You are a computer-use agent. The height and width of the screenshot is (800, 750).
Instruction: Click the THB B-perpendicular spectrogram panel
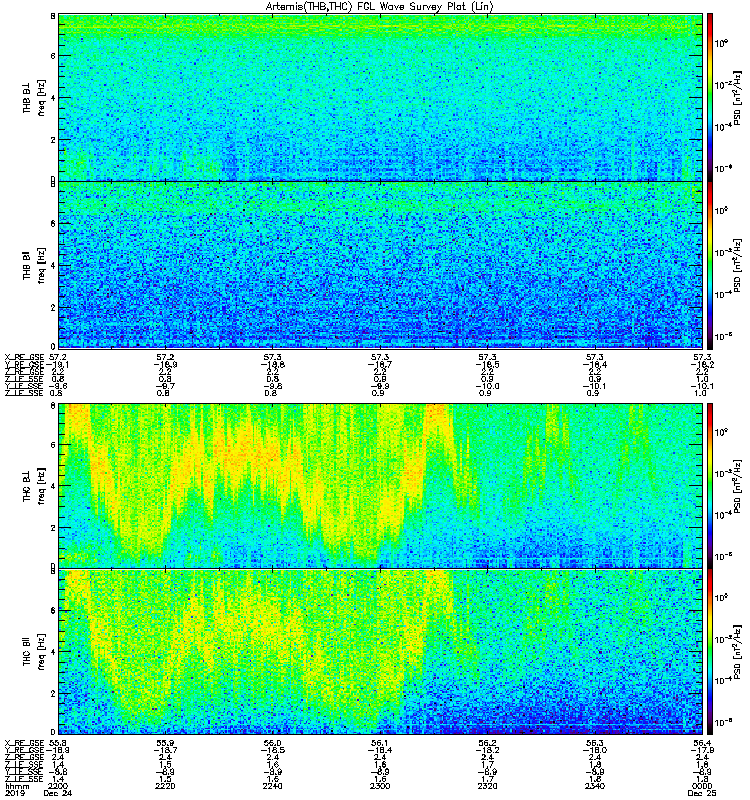(381, 97)
